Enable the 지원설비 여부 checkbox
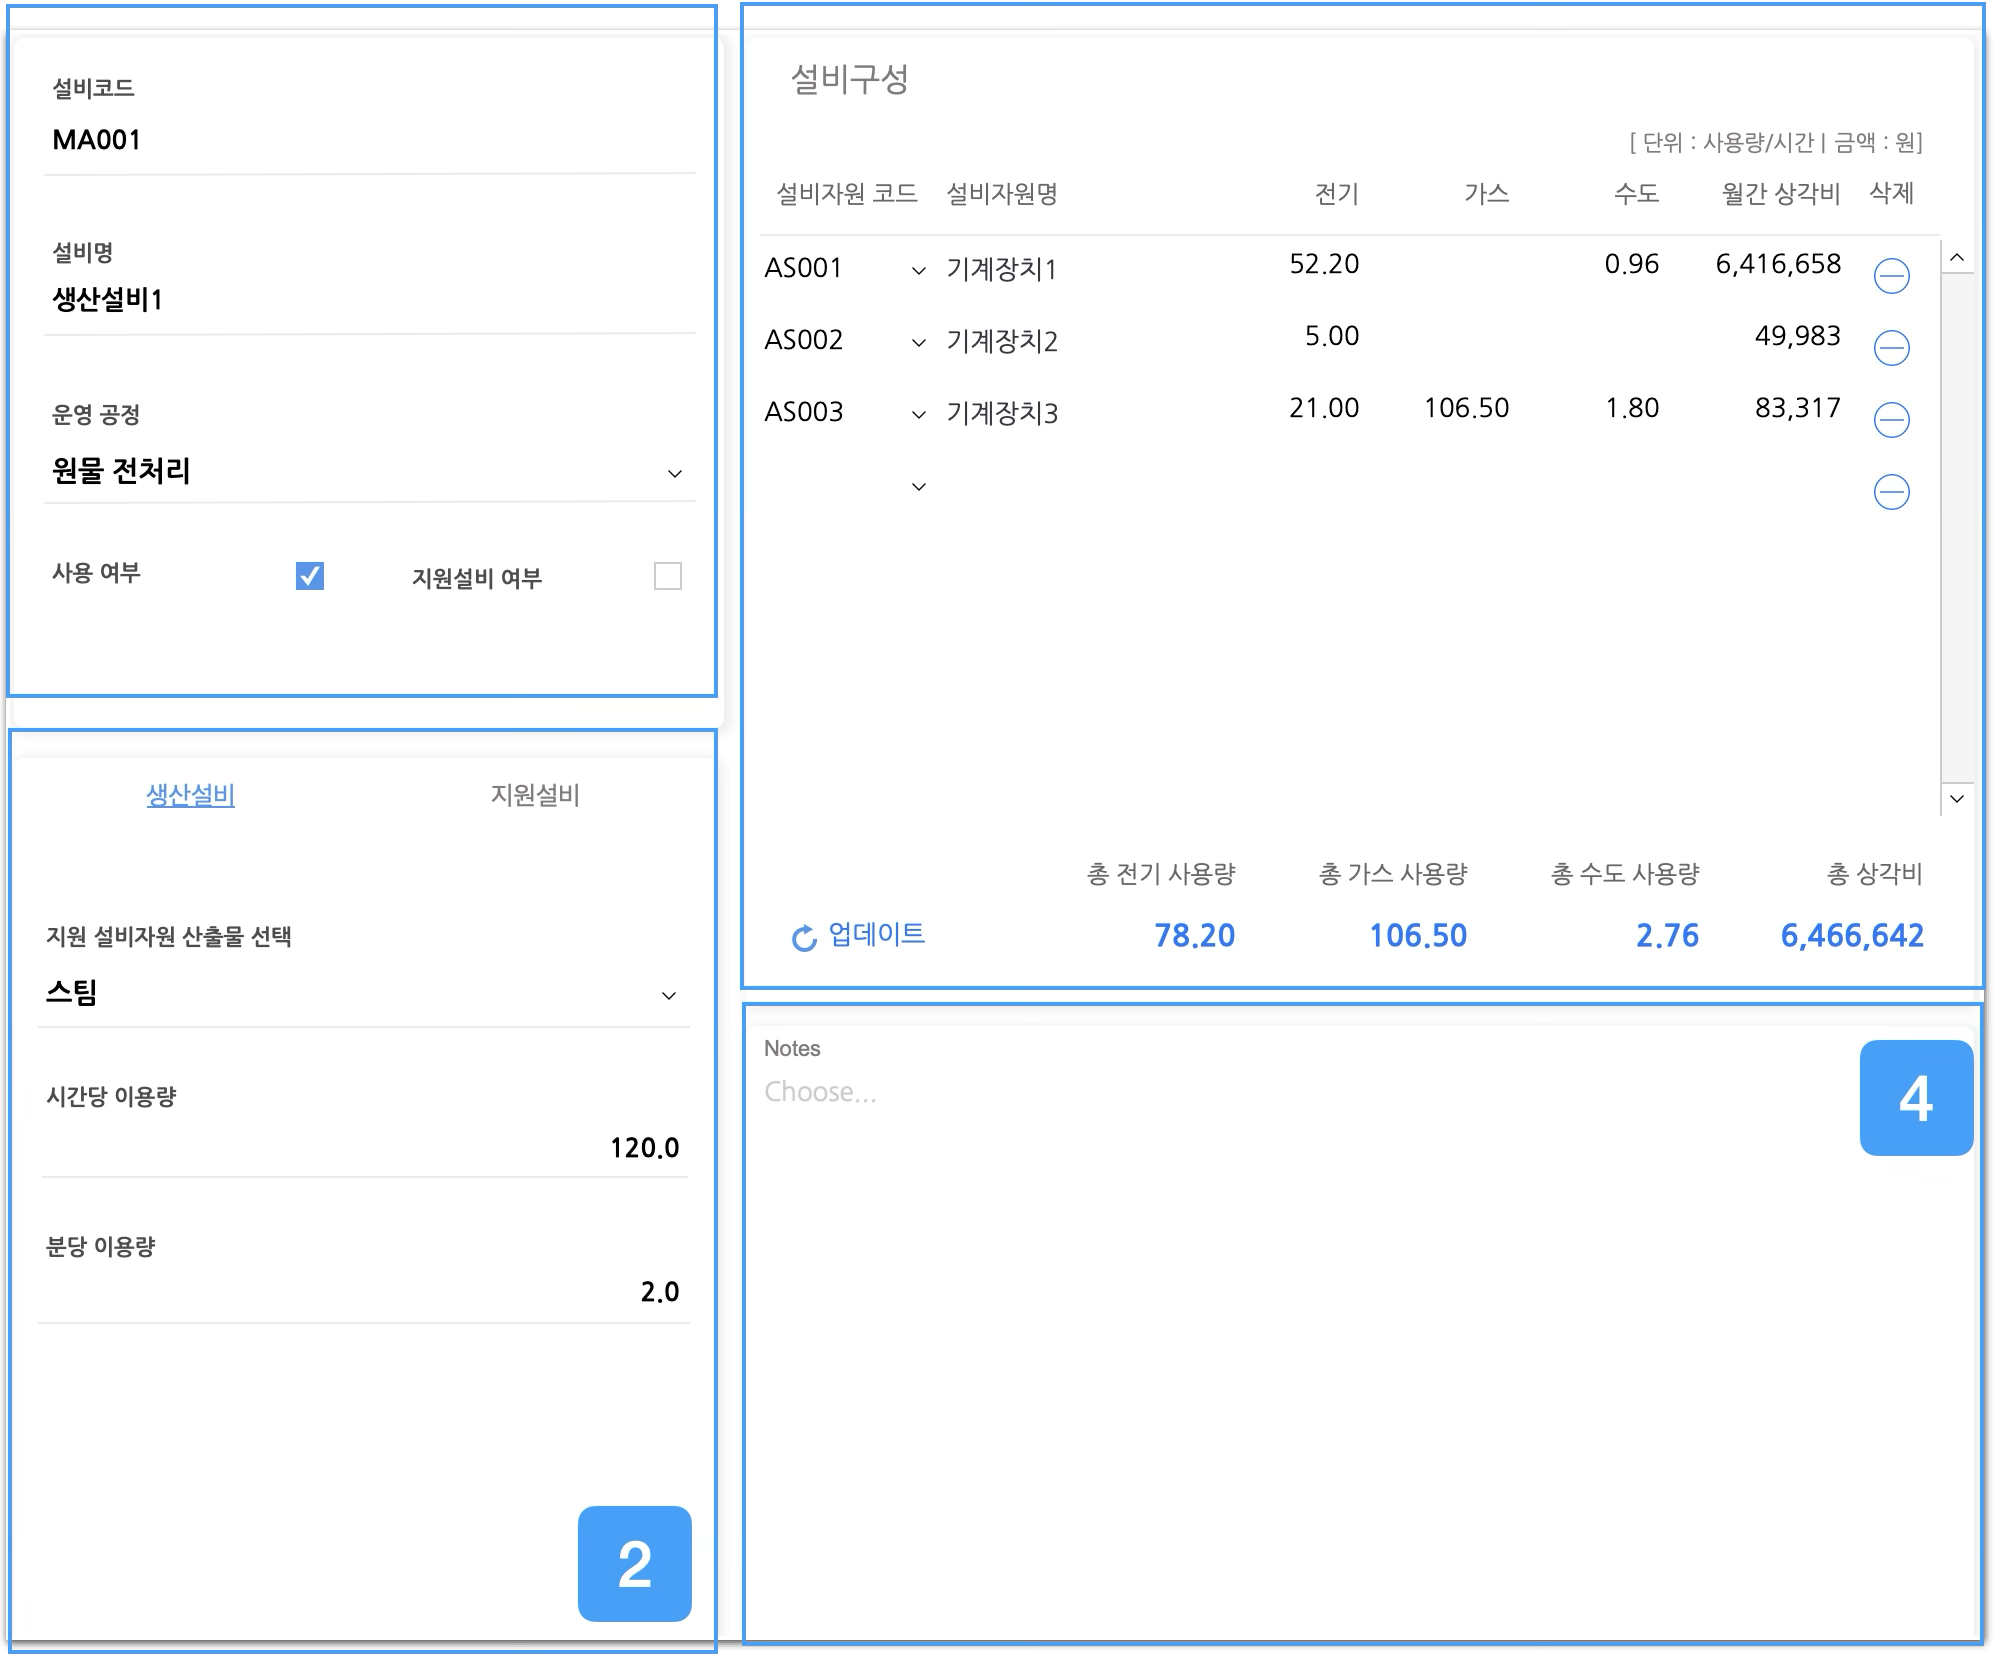The width and height of the screenshot is (1994, 1656). (667, 576)
